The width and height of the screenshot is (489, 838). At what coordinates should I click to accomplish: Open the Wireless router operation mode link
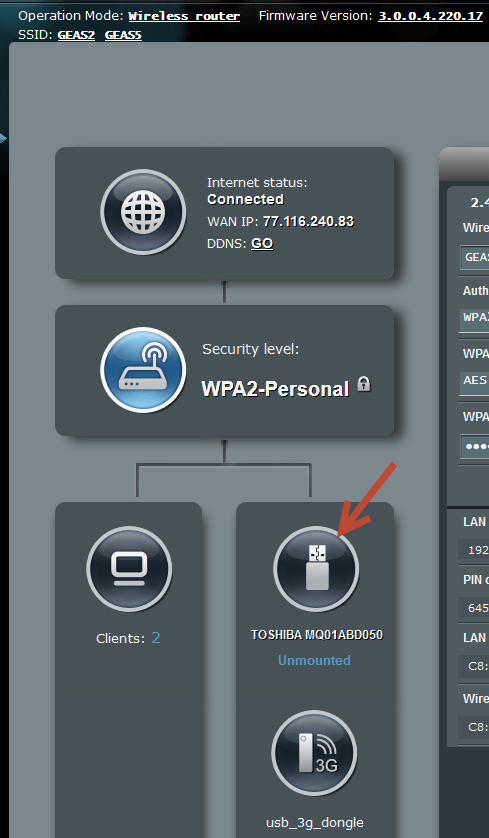coord(184,16)
